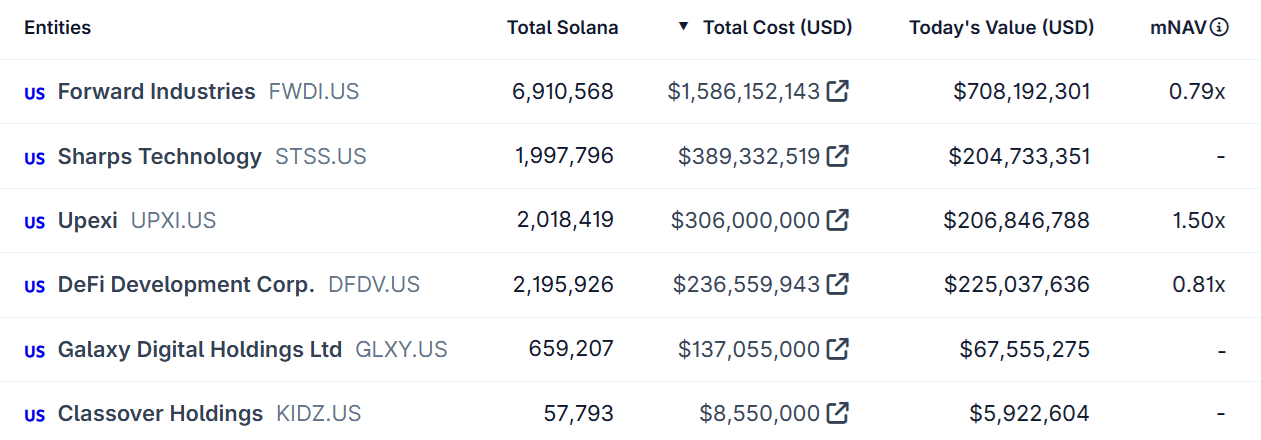Open Galaxy Digital Holdings Ltd link
The height and width of the screenshot is (440, 1261).
pyautogui.click(x=200, y=349)
